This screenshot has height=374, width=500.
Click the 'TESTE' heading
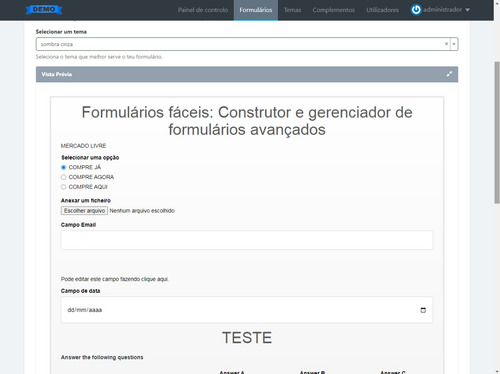pyautogui.click(x=247, y=338)
